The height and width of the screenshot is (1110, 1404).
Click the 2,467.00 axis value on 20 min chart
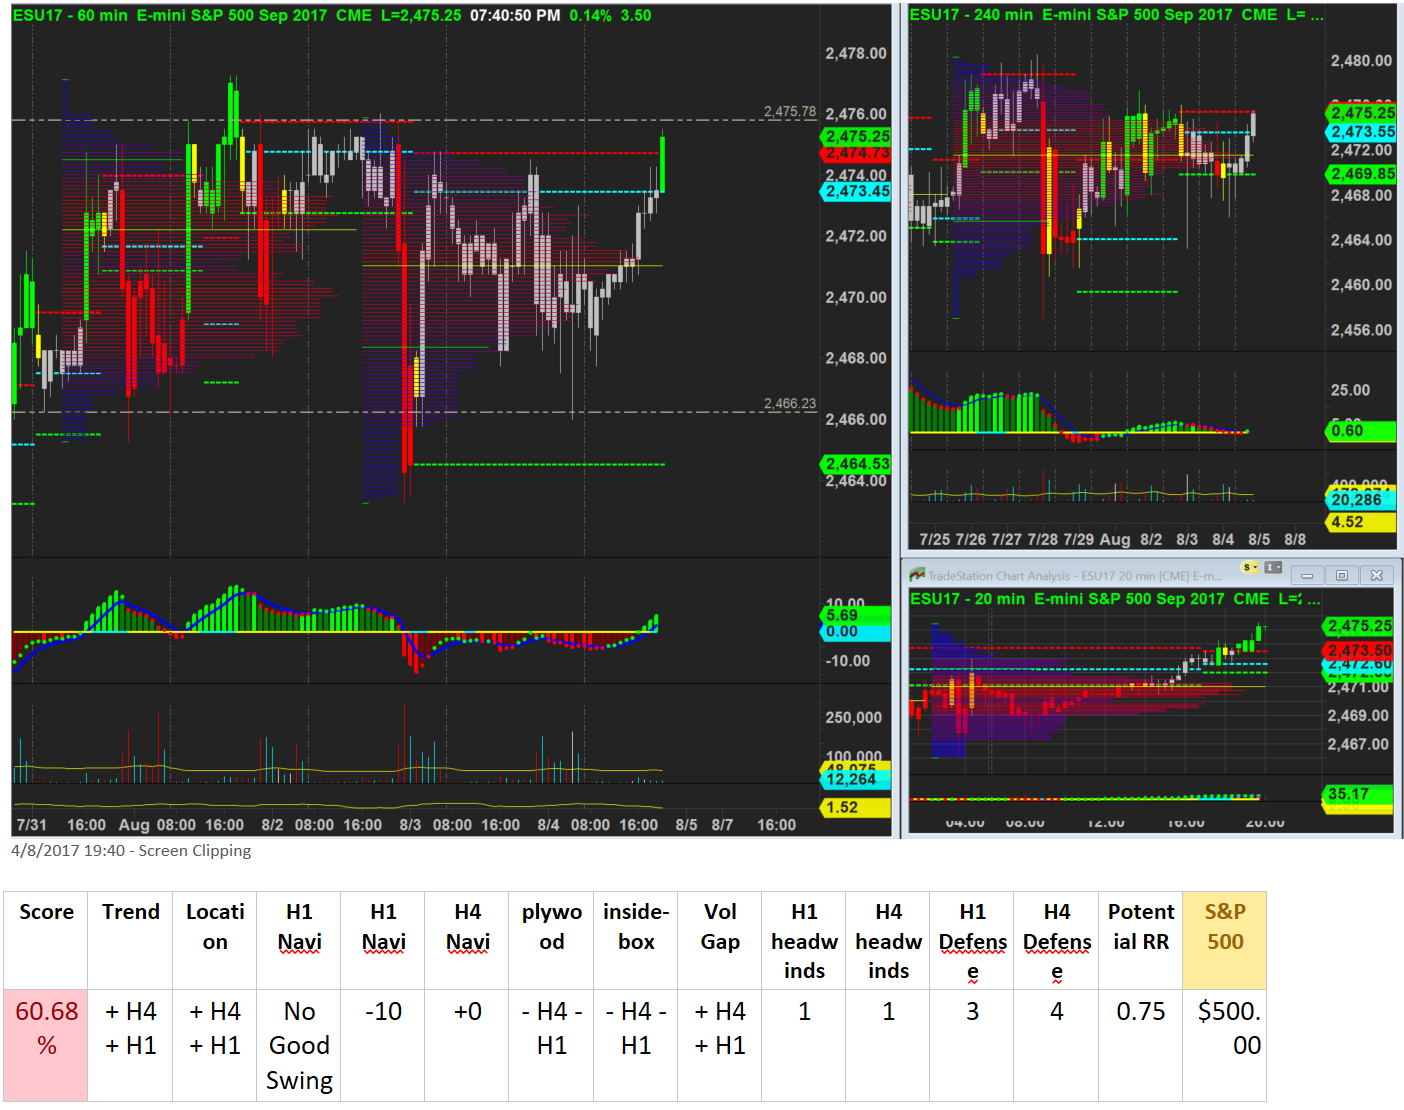1358,744
